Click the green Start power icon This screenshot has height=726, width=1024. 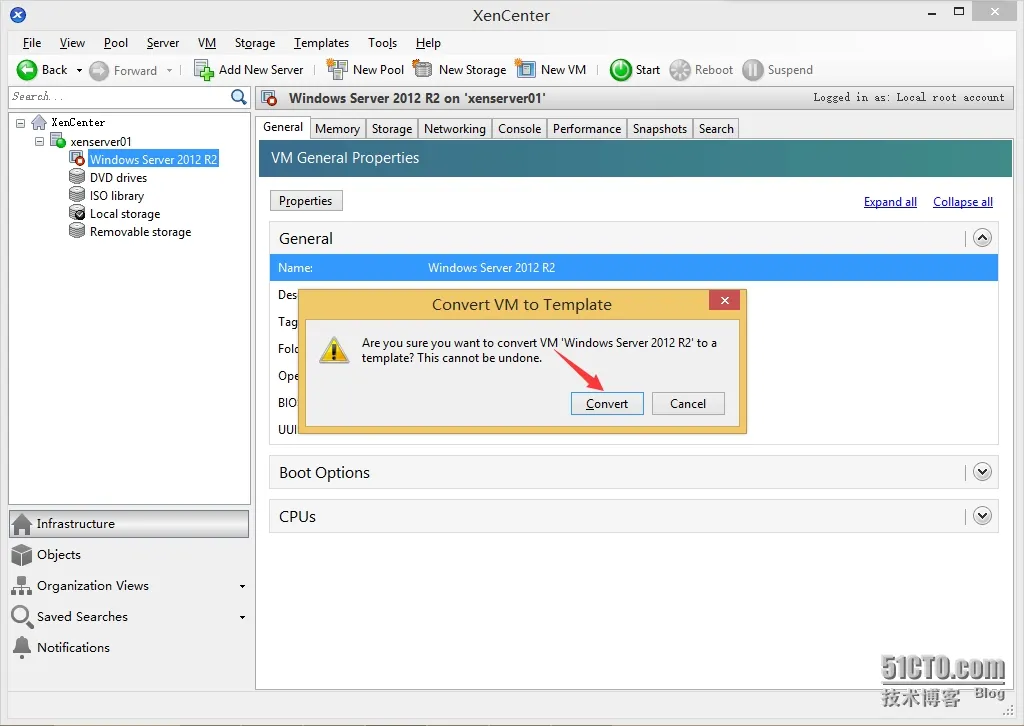620,70
